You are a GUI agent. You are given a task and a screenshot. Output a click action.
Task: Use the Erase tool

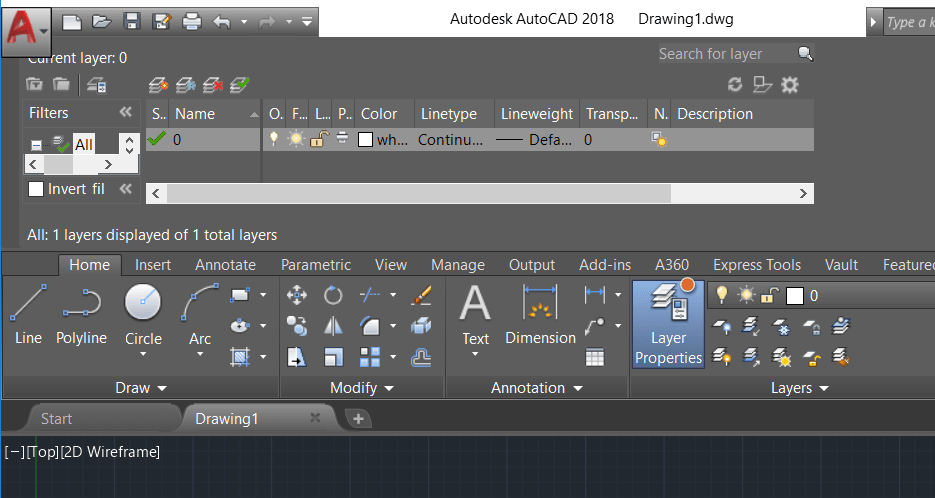coord(421,295)
